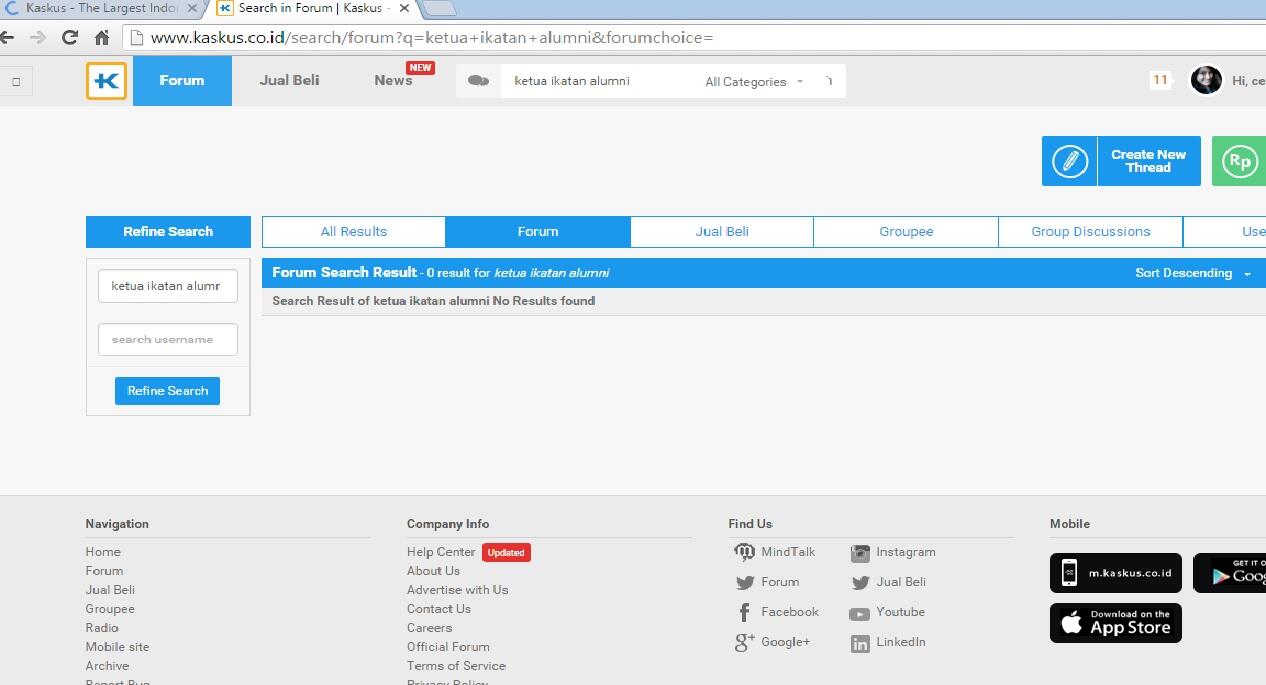Switch to the Forum header tab

182,81
